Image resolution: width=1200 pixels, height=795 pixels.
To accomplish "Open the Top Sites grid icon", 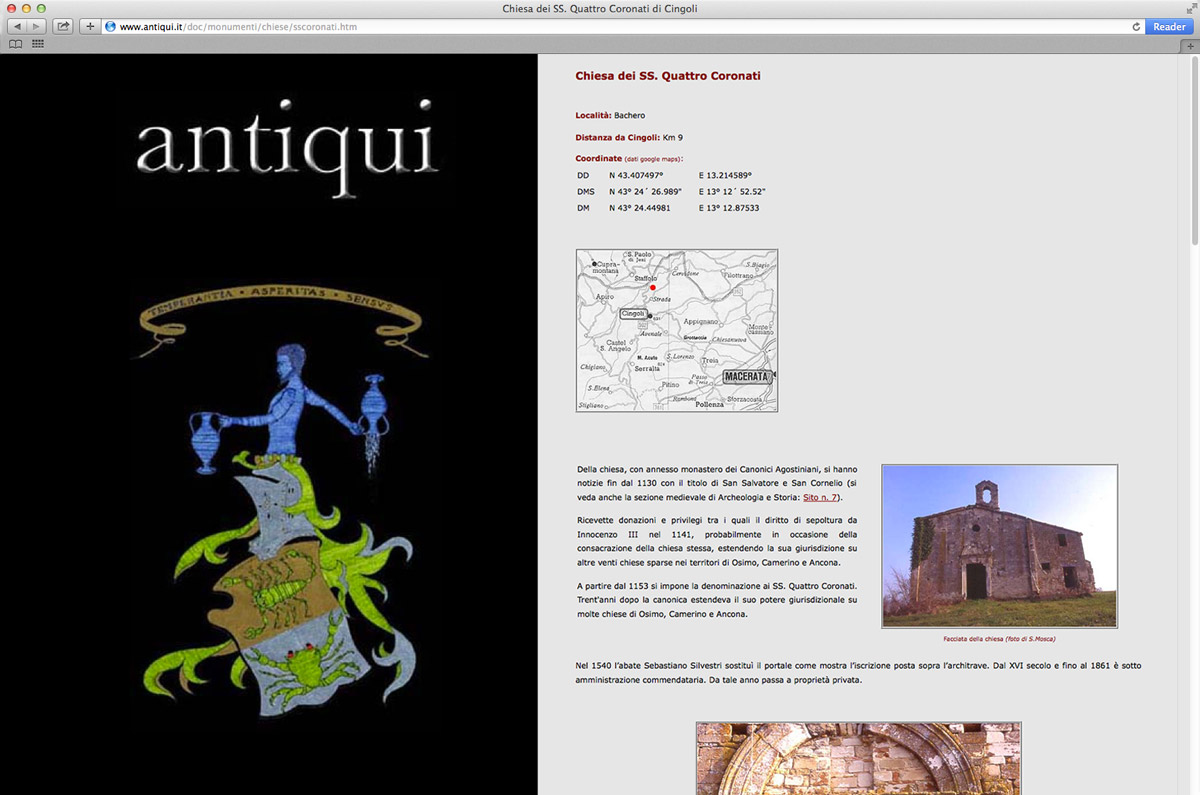I will click(38, 44).
